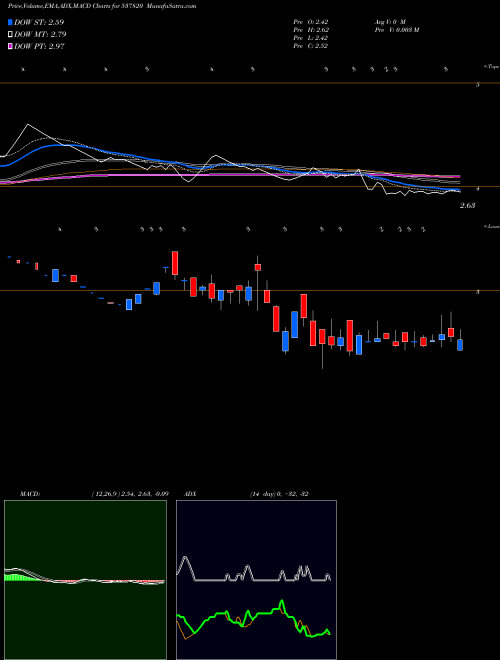This screenshot has height=660, width=500.
Task: Click the MACD parameters '(12,26,9) 2.54, 2.63, -0.09'
Action: (x=130, y=494)
